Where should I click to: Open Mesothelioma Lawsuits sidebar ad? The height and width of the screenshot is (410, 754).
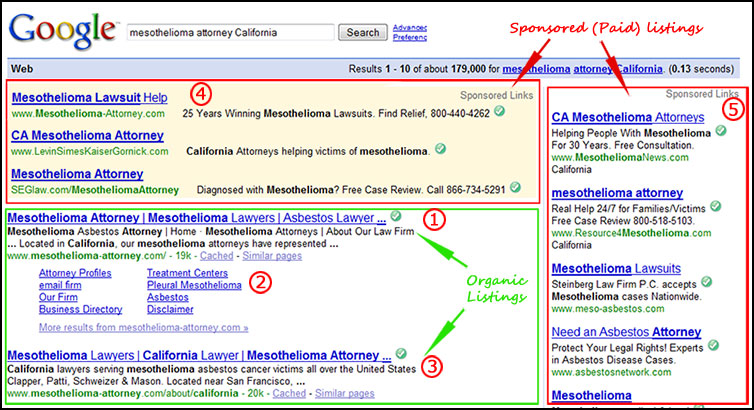[616, 269]
